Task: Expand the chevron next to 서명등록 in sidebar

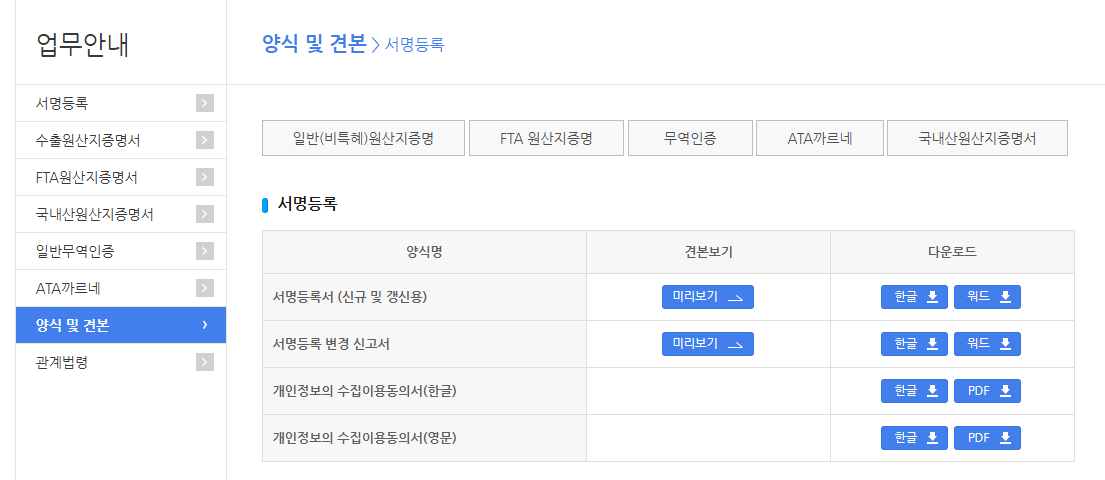Action: (204, 104)
